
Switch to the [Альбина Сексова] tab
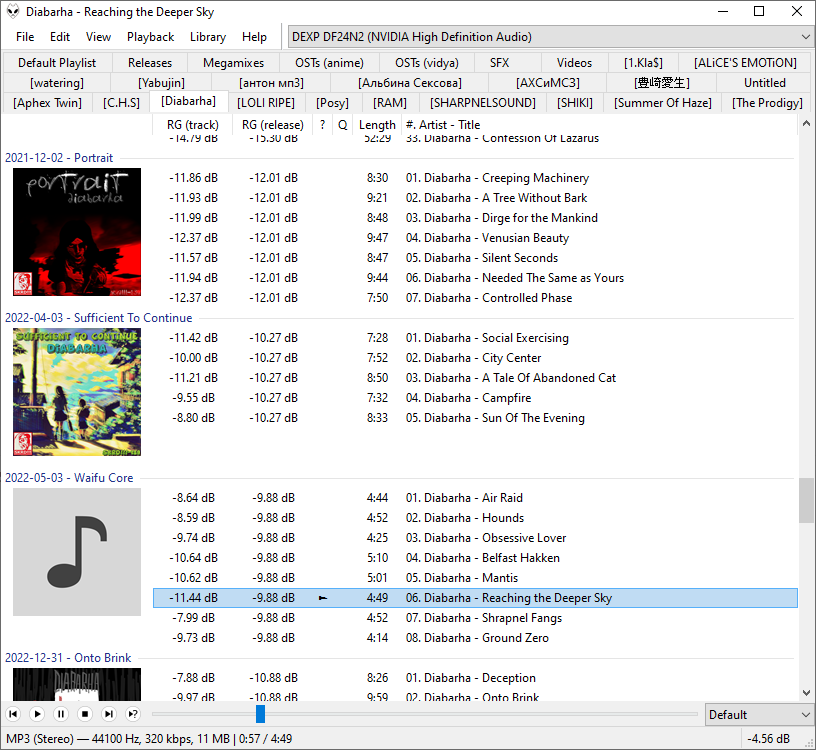pyautogui.click(x=410, y=83)
